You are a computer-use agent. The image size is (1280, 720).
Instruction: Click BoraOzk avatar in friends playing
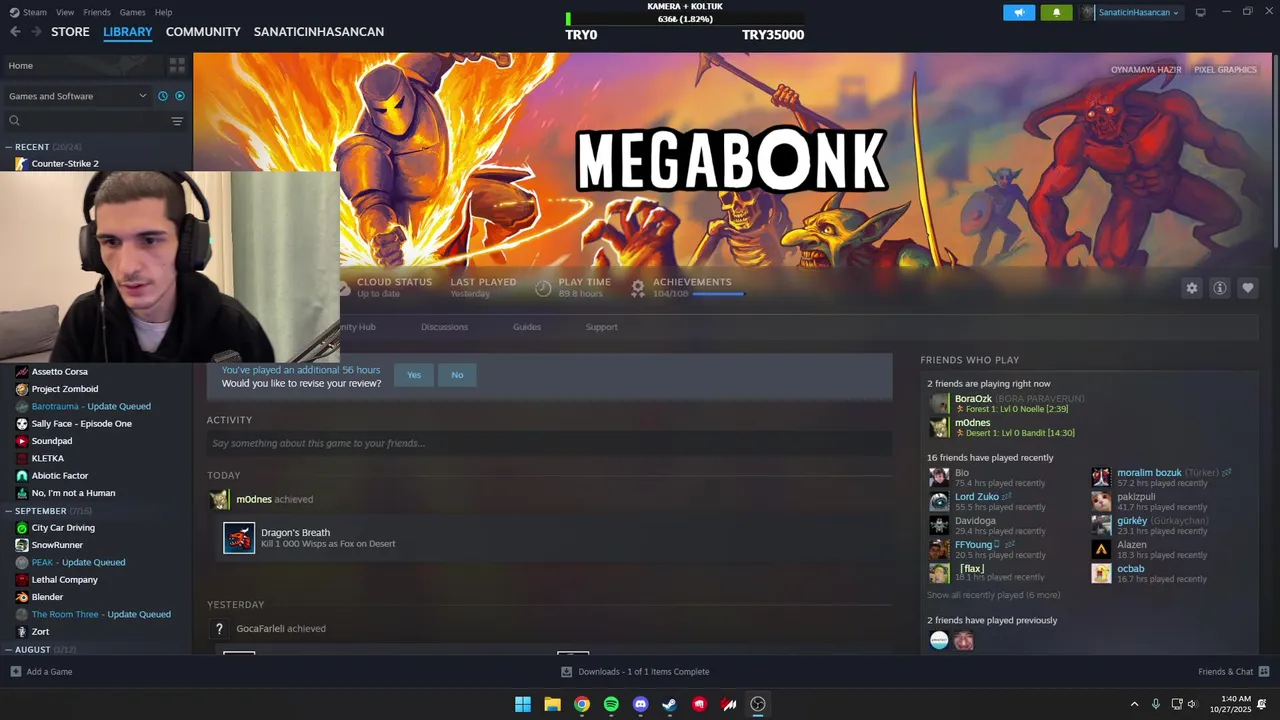pyautogui.click(x=939, y=403)
